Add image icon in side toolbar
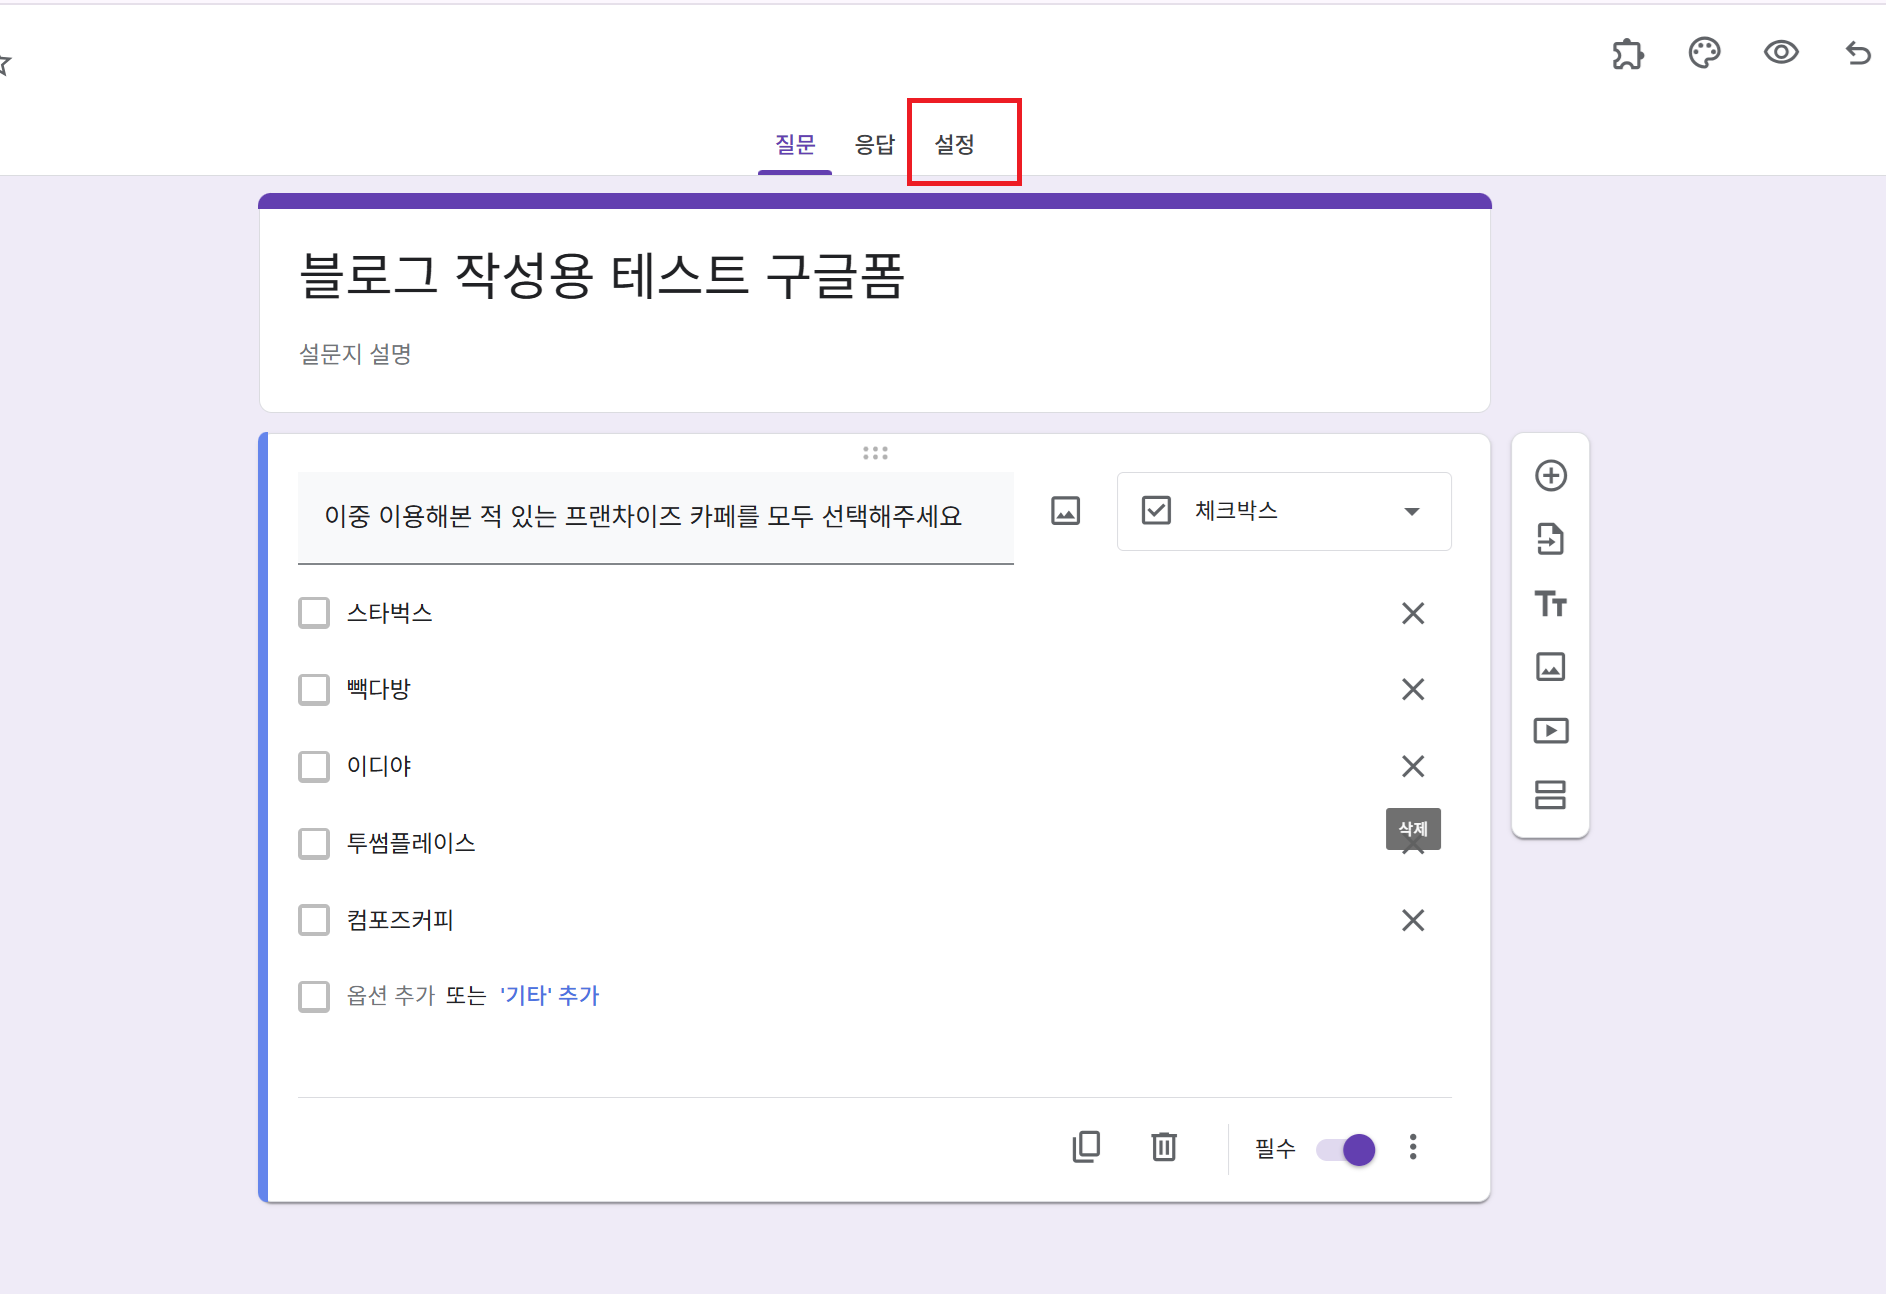This screenshot has height=1294, width=1886. click(1551, 667)
